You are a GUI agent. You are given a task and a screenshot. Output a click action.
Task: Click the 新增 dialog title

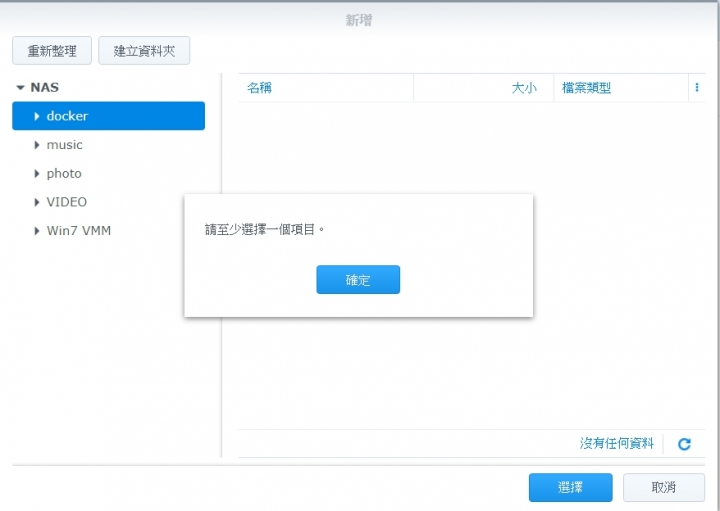tap(359, 20)
